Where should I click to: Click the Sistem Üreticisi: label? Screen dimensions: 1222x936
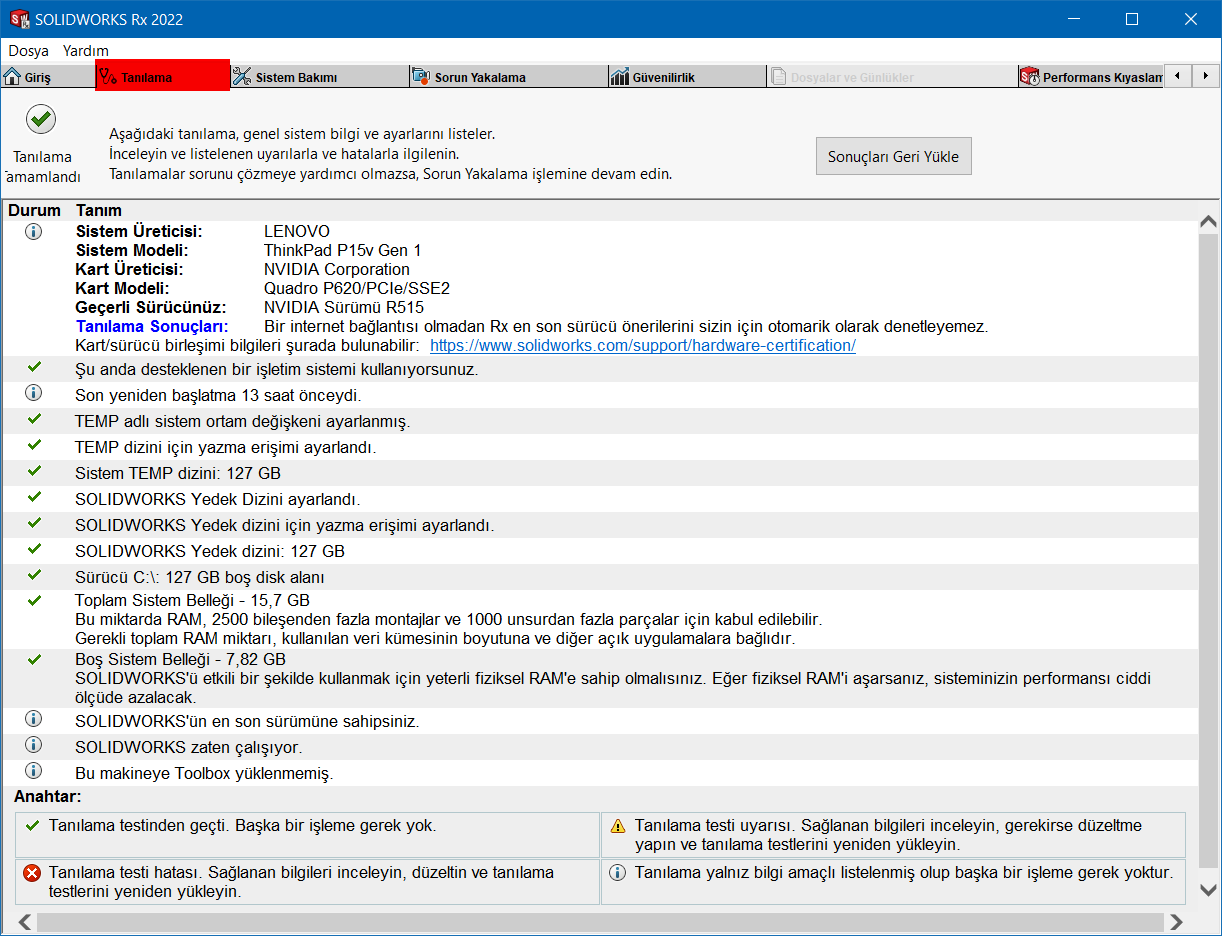(139, 232)
